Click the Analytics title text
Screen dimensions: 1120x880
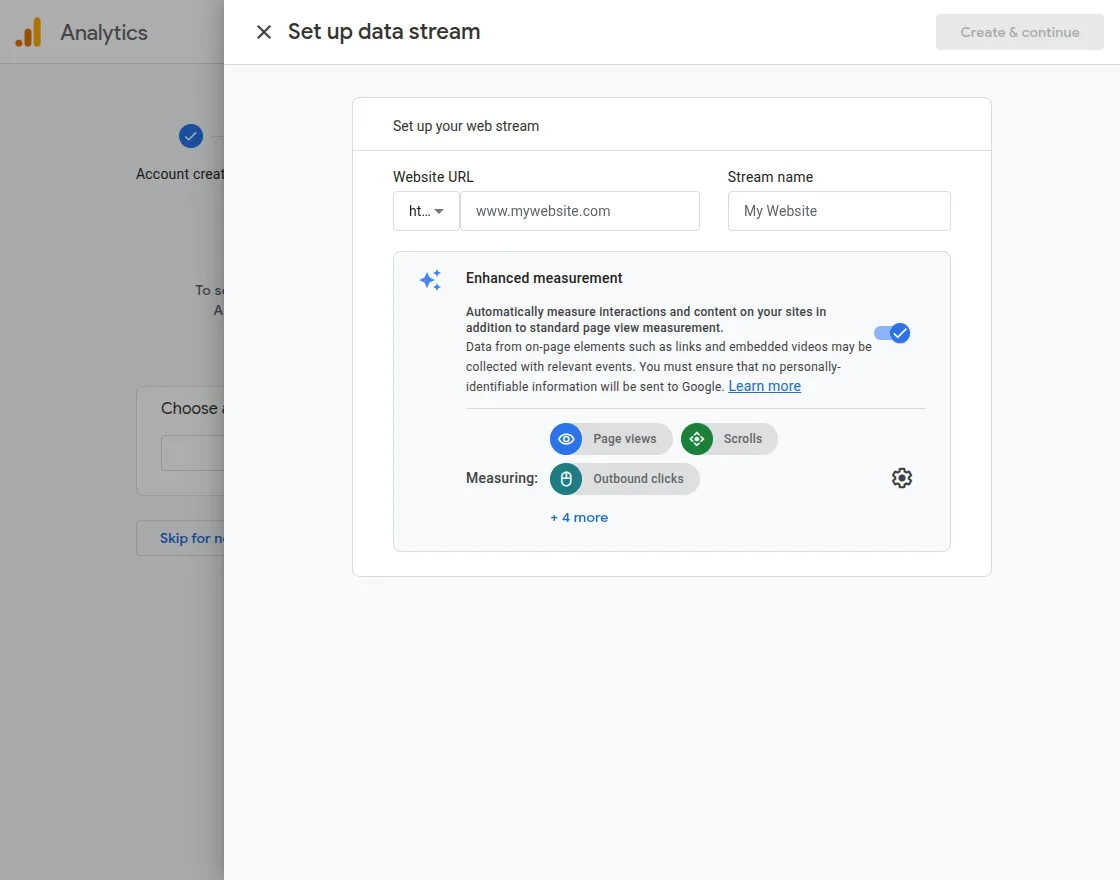pyautogui.click(x=104, y=33)
